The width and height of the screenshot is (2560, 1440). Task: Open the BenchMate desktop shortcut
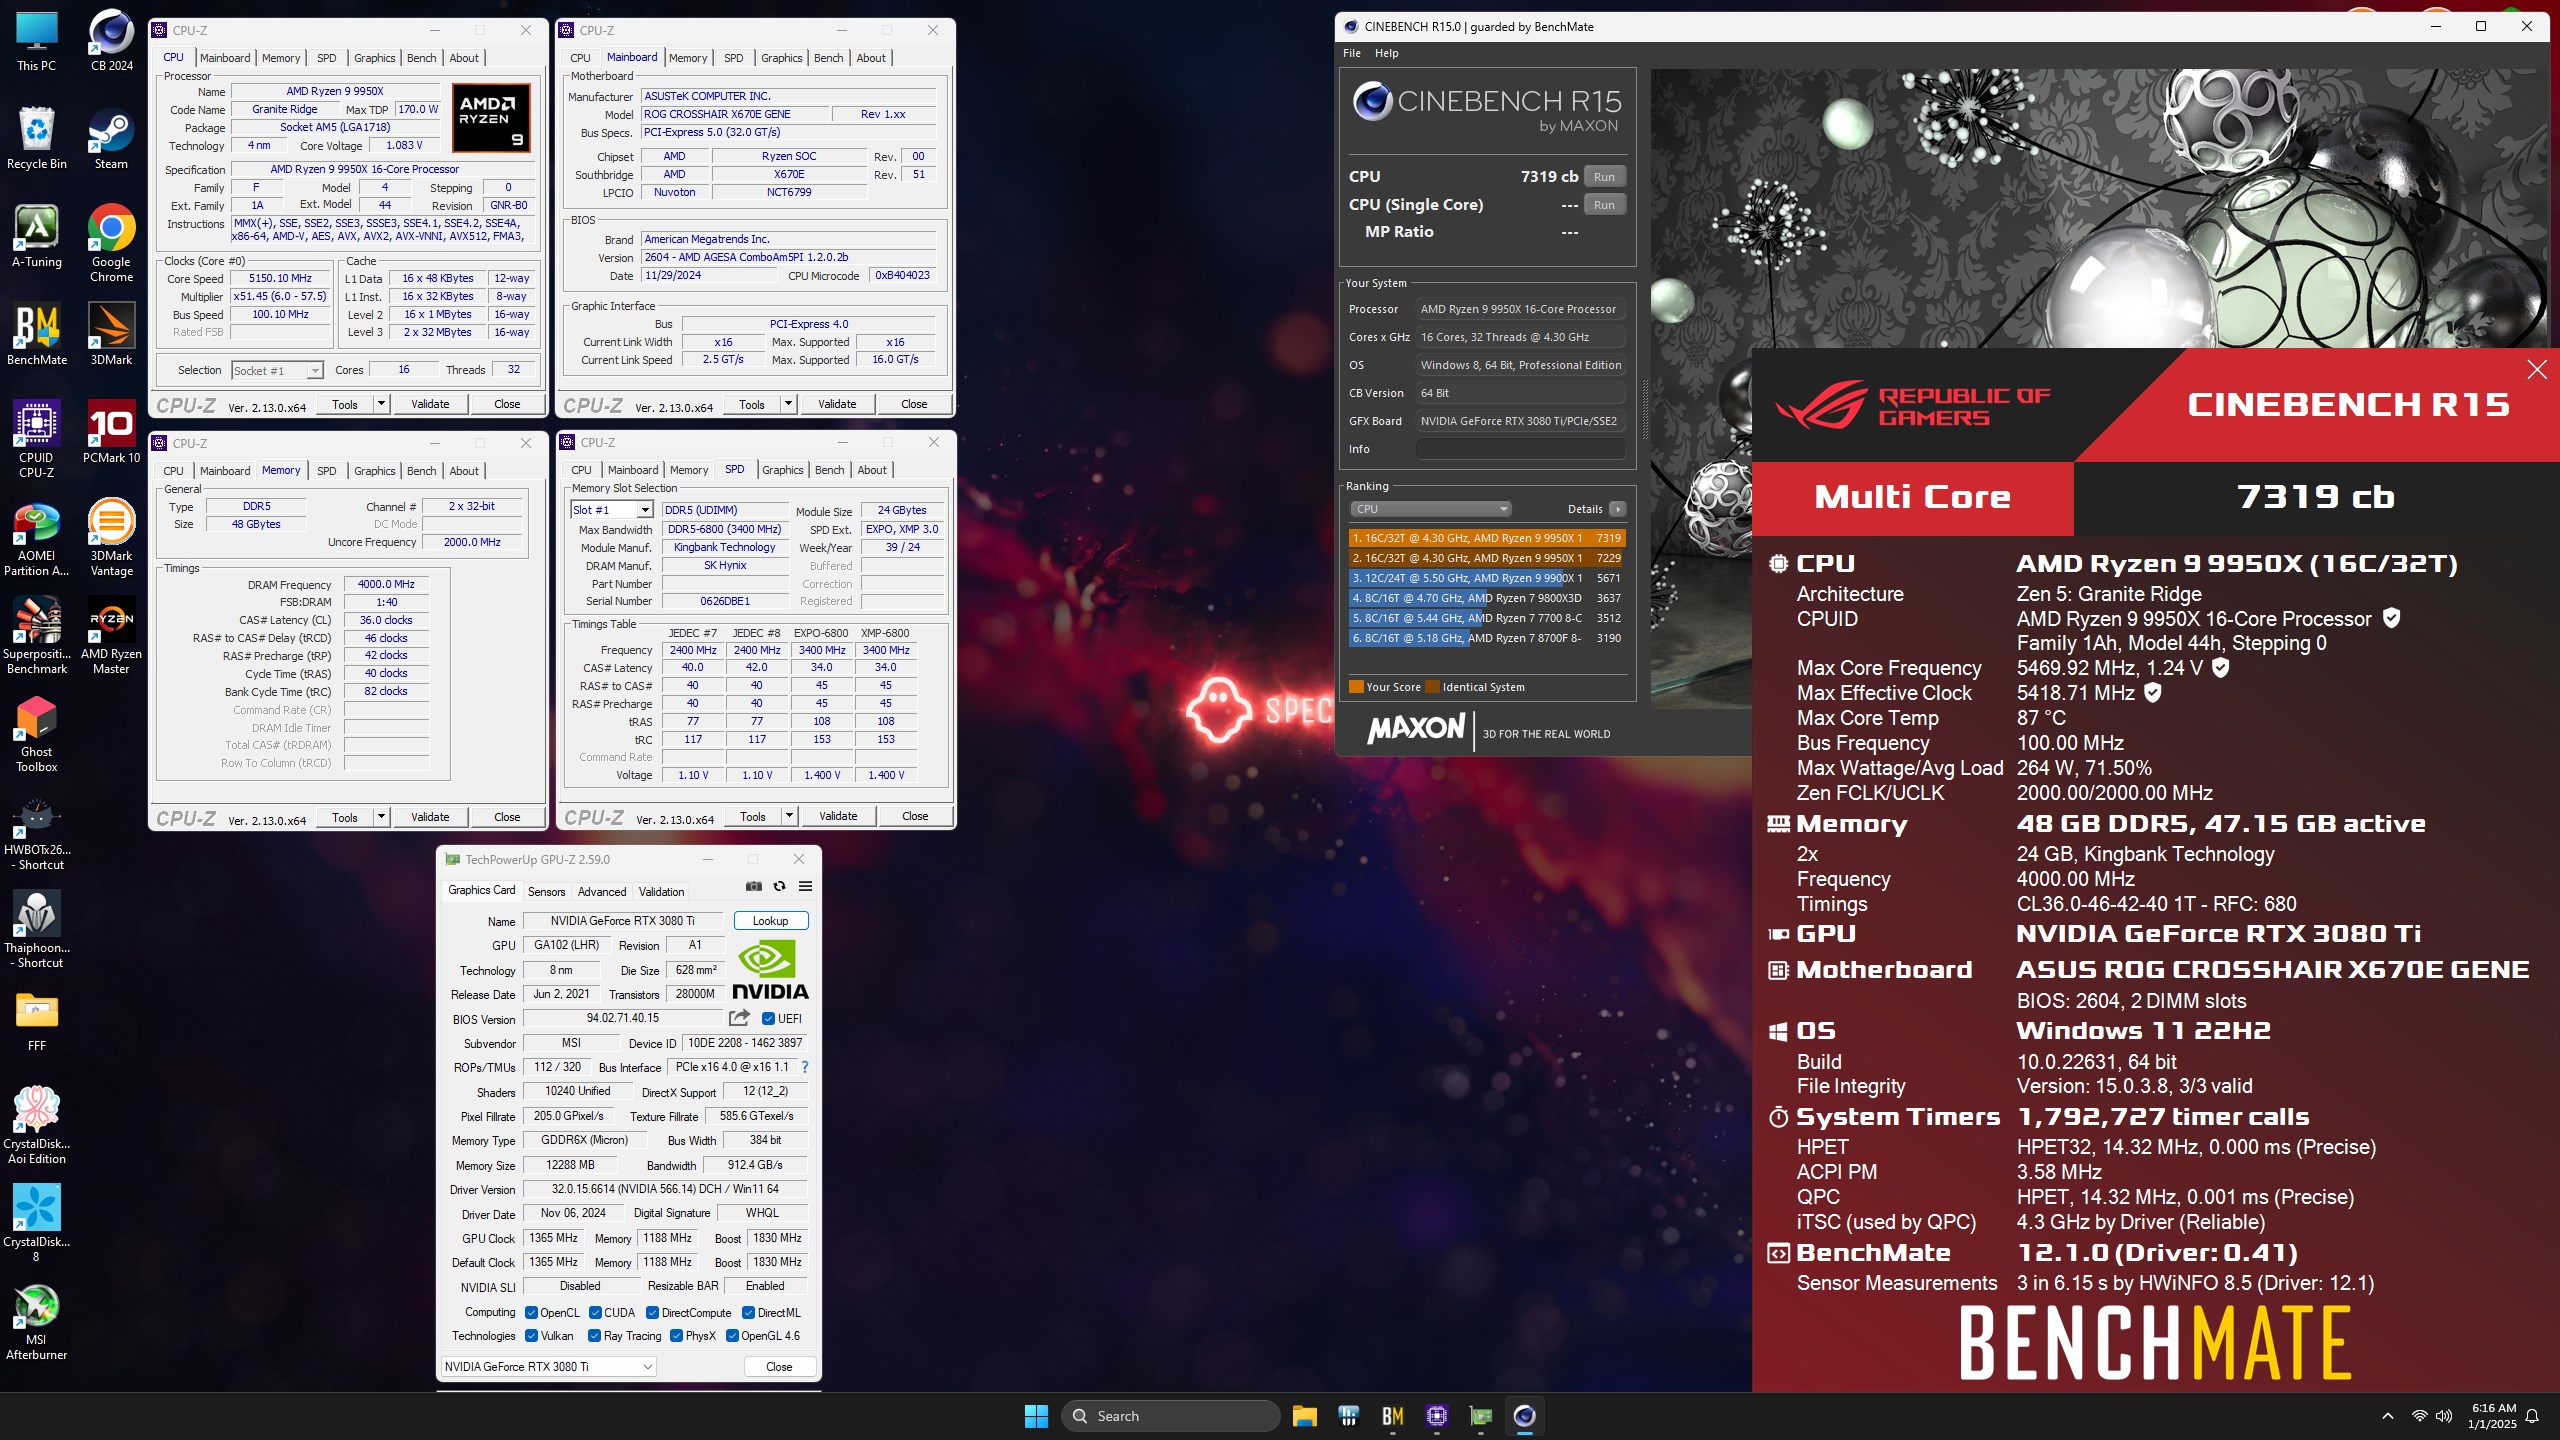37,334
